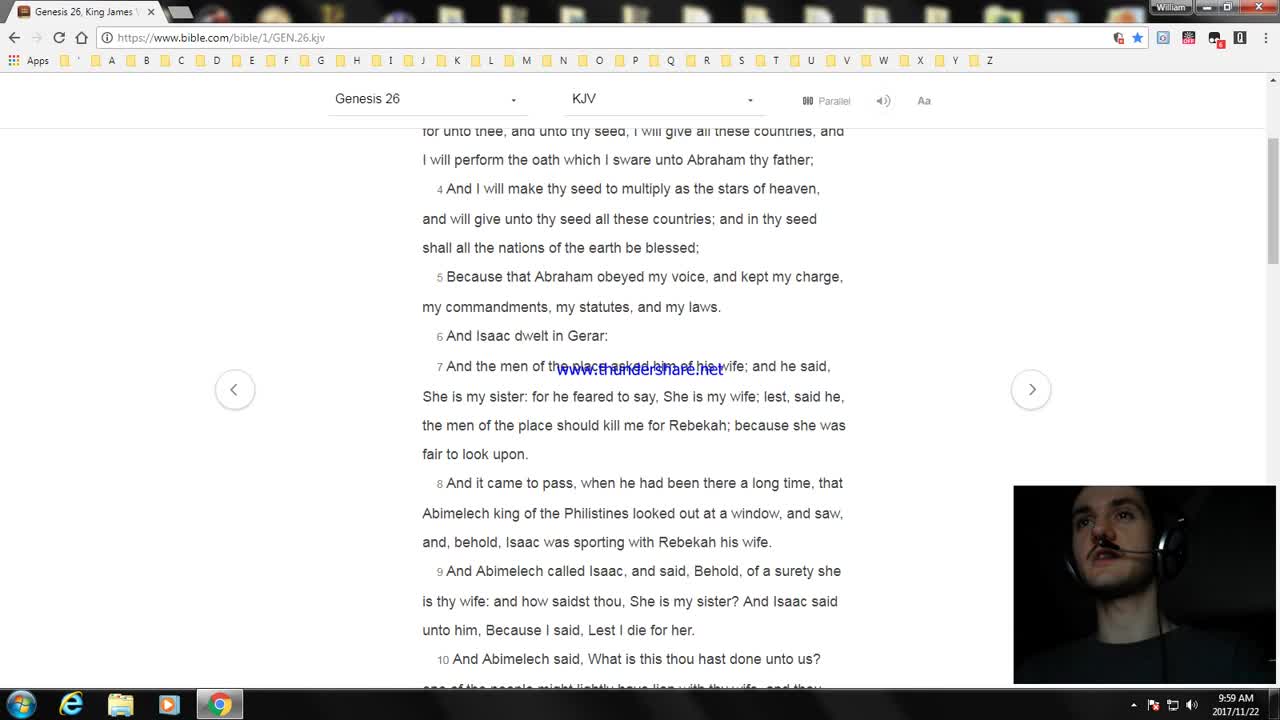
Task: Click verse 9 'And Abimelech called Isaac'
Action: point(535,571)
